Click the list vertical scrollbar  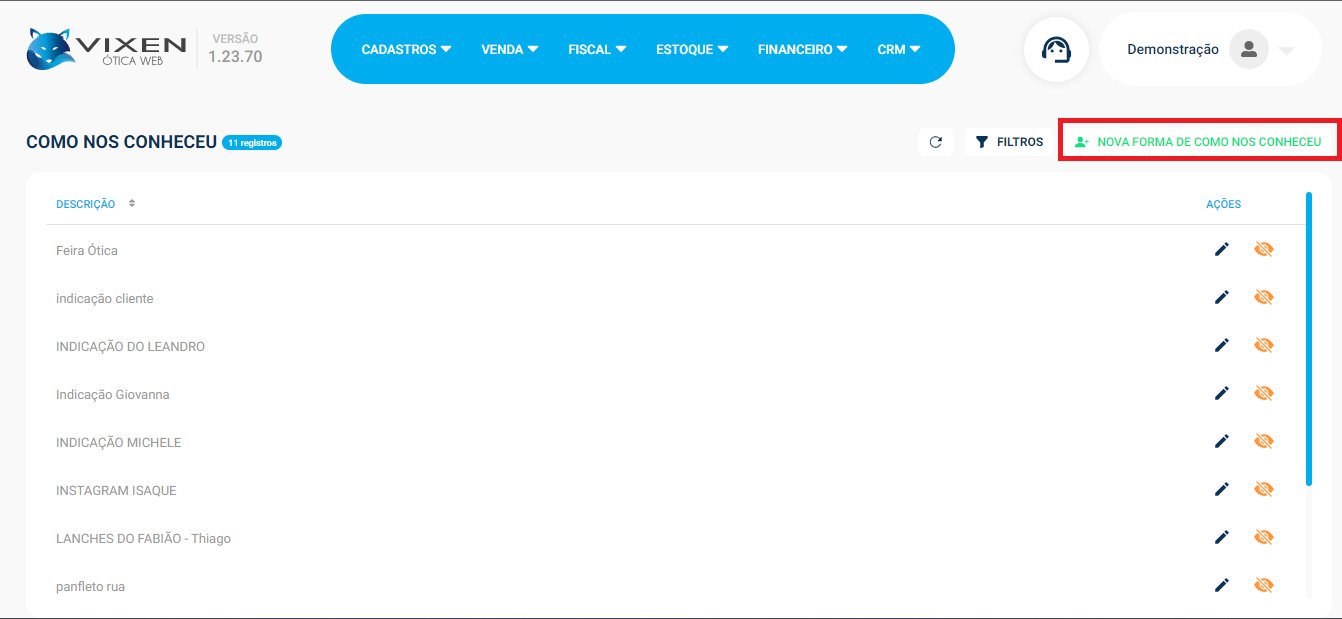[1308, 338]
